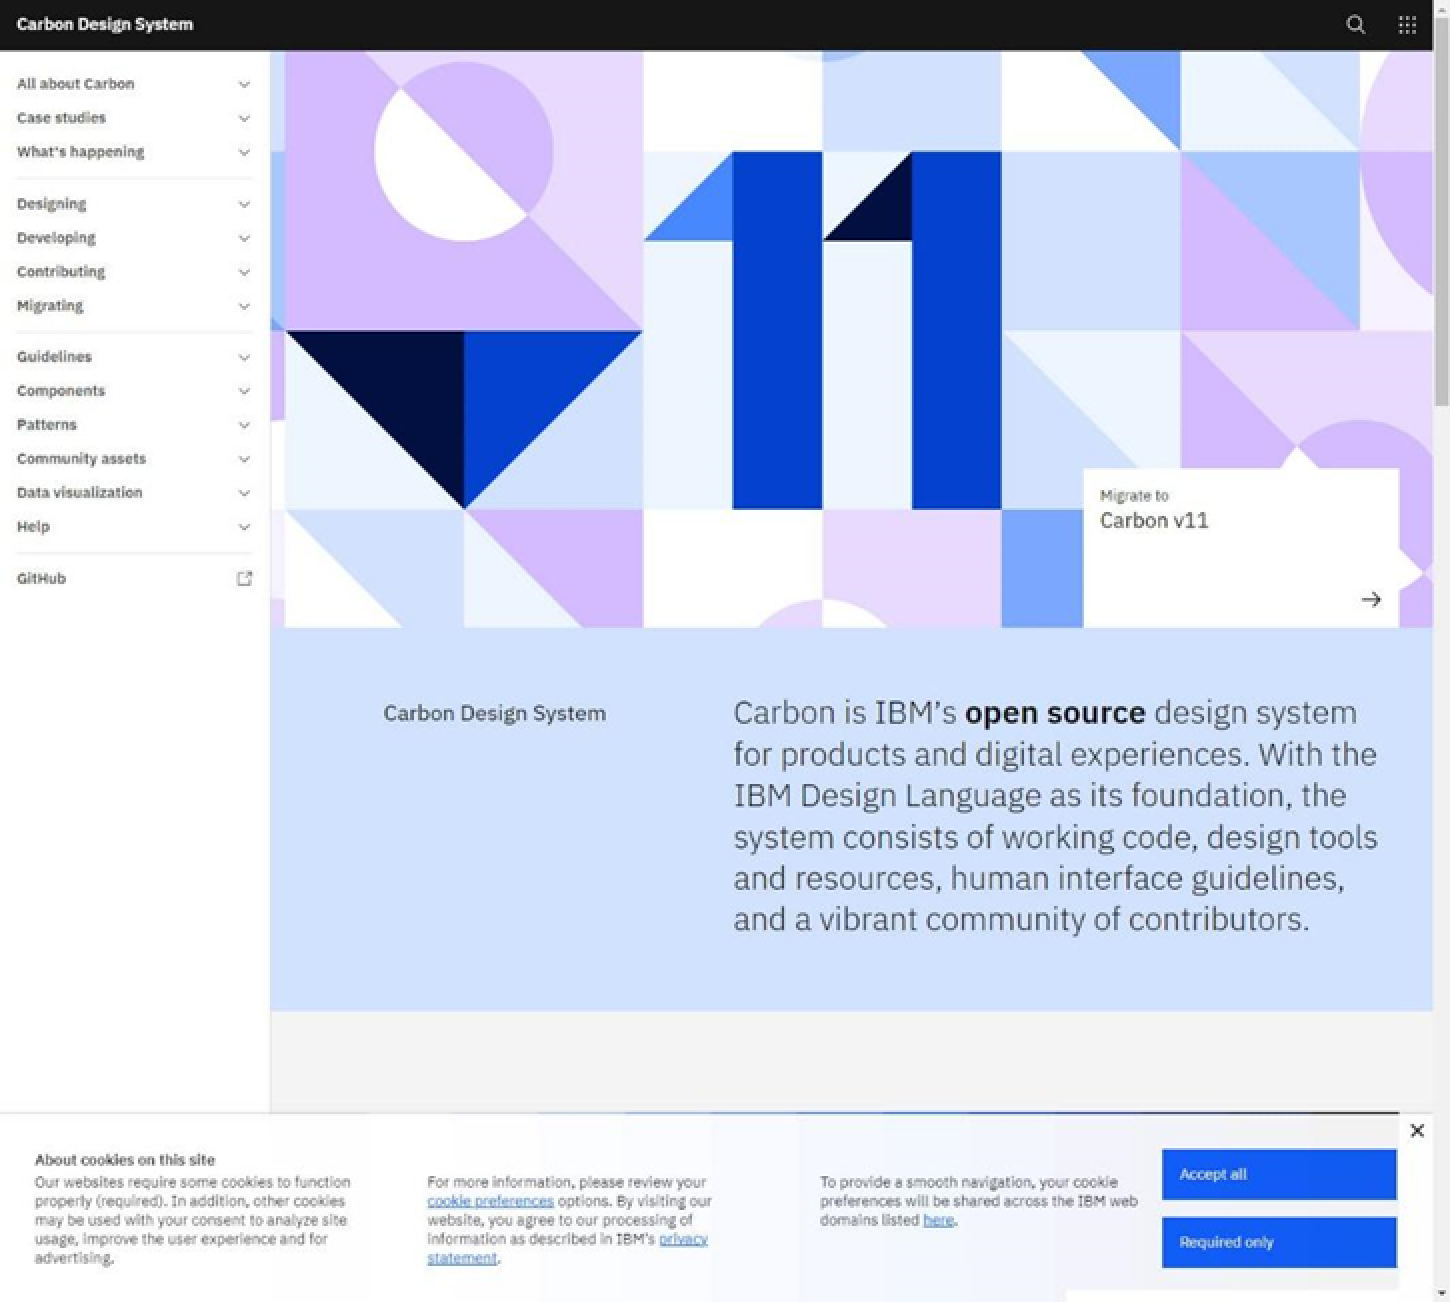1450x1302 pixels.
Task: Click the 'open source' bold text
Action: pos(1055,713)
